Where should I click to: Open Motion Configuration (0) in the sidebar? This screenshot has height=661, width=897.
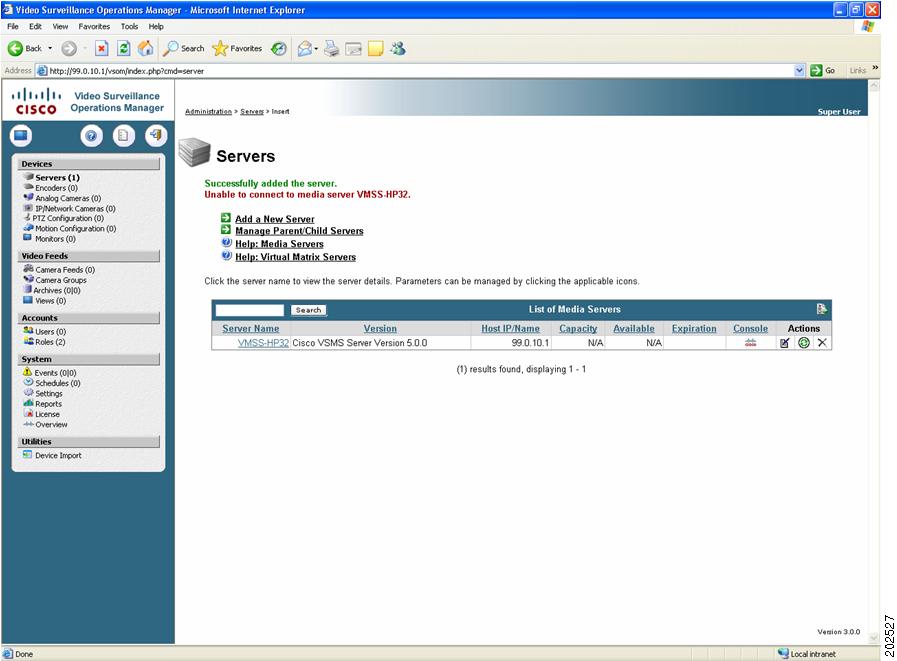pos(76,228)
